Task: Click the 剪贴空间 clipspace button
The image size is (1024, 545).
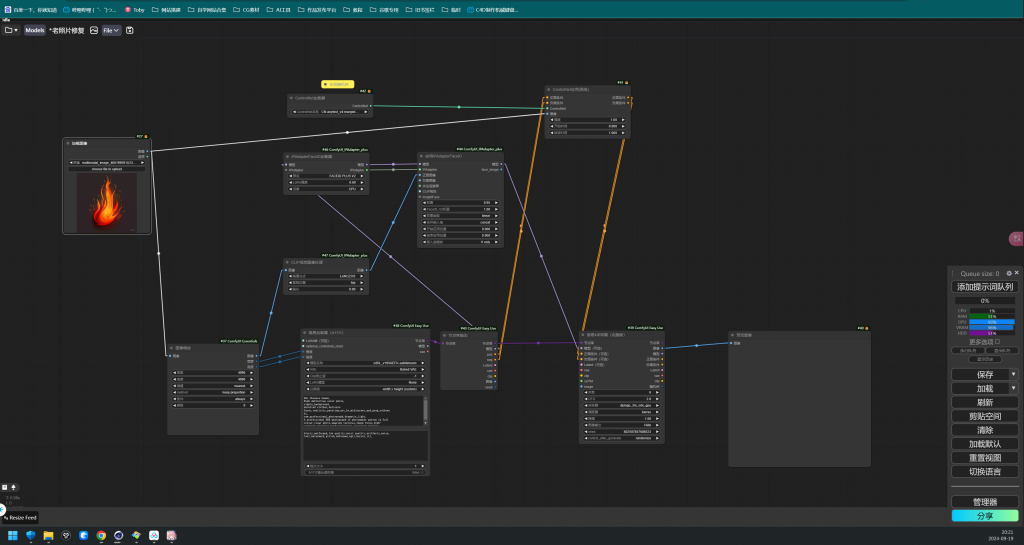Action: click(x=984, y=416)
